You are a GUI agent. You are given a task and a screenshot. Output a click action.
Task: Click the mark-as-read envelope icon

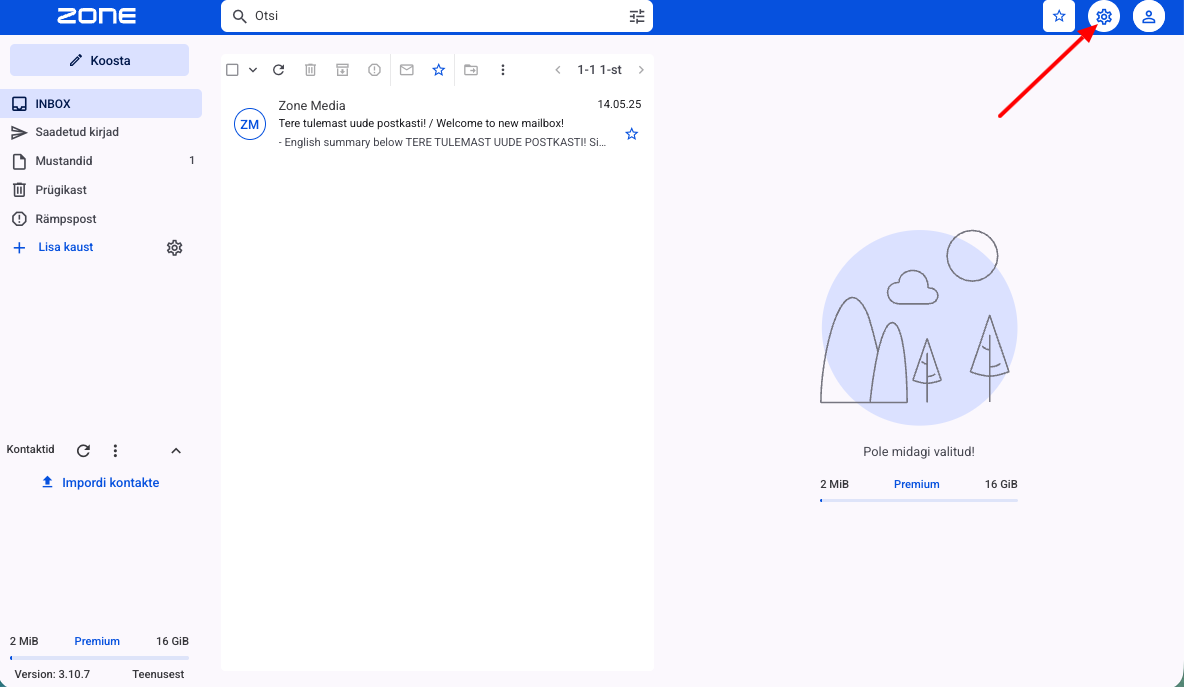(406, 69)
